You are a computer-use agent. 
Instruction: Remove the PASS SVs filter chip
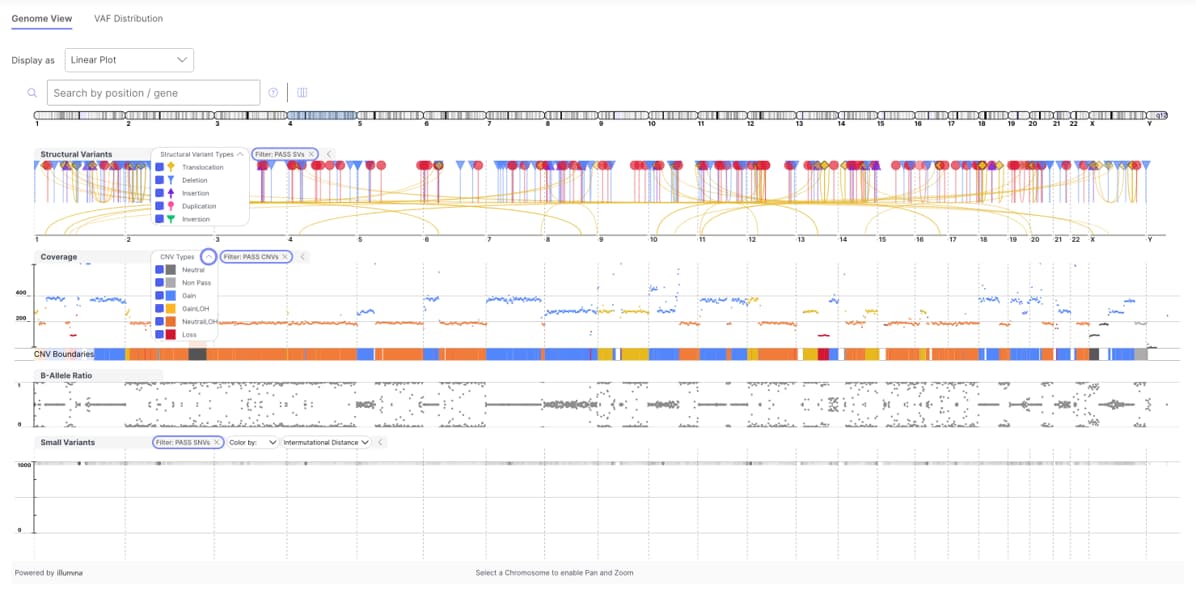[311, 154]
